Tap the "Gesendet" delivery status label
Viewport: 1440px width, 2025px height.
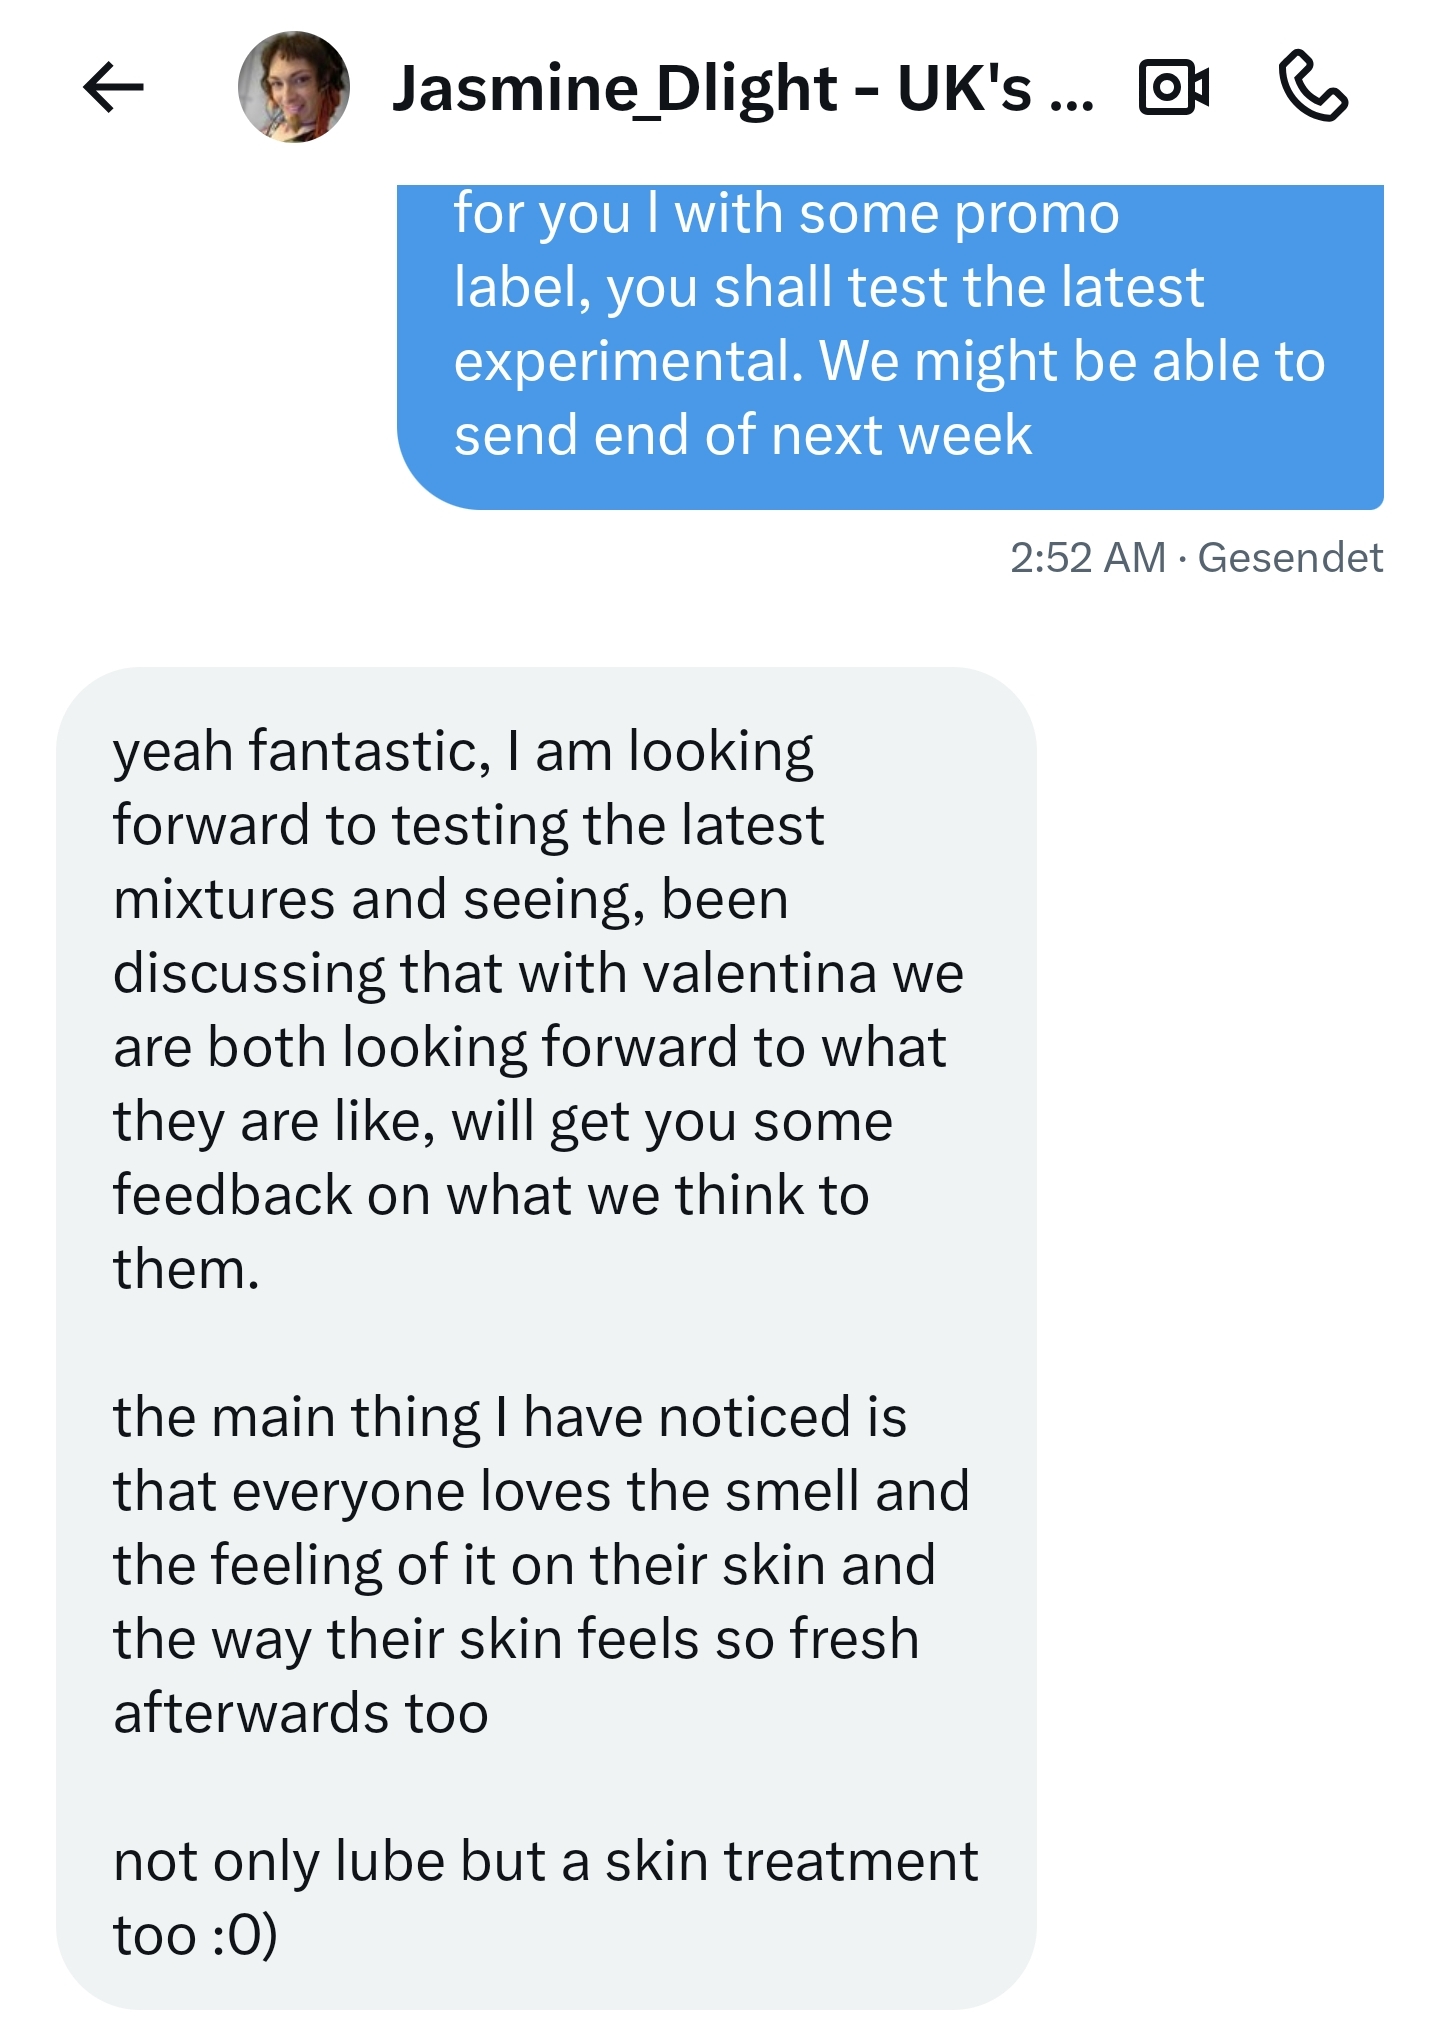pos(1290,558)
